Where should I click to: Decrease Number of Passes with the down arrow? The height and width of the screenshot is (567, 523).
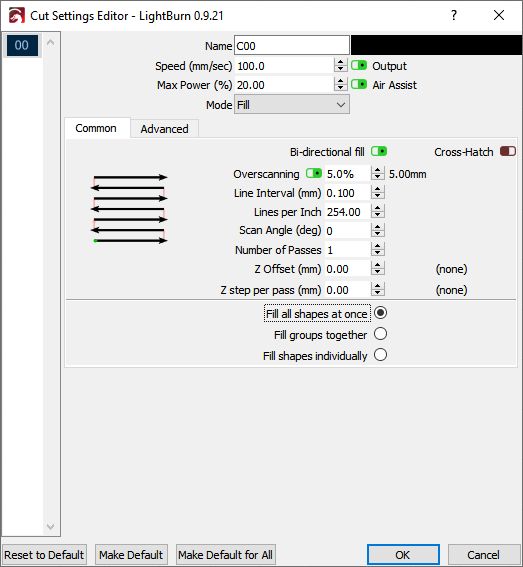(378, 253)
